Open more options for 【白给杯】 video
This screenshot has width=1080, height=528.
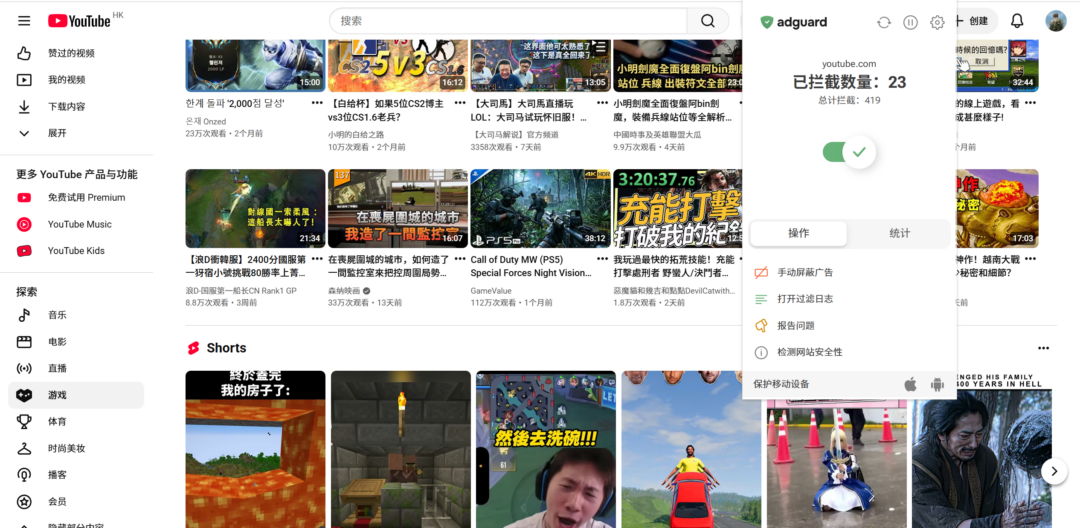click(x=459, y=103)
